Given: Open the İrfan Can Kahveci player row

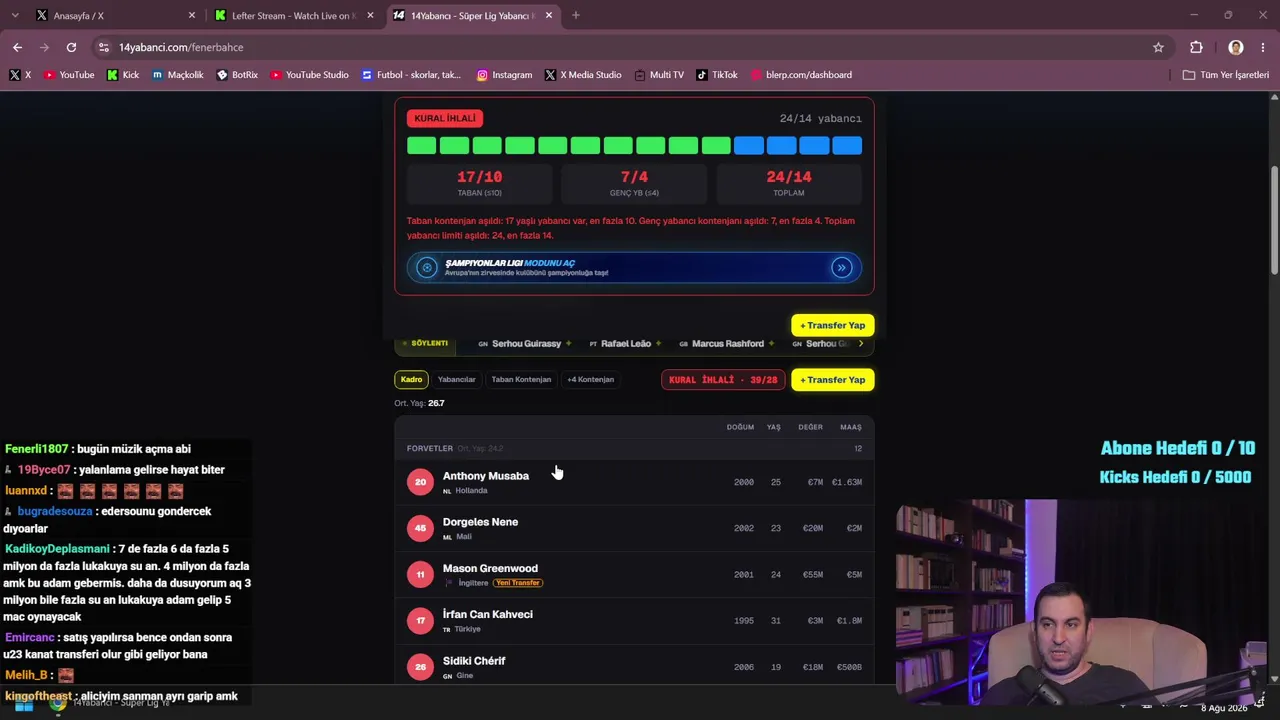Looking at the screenshot, I should [634, 620].
